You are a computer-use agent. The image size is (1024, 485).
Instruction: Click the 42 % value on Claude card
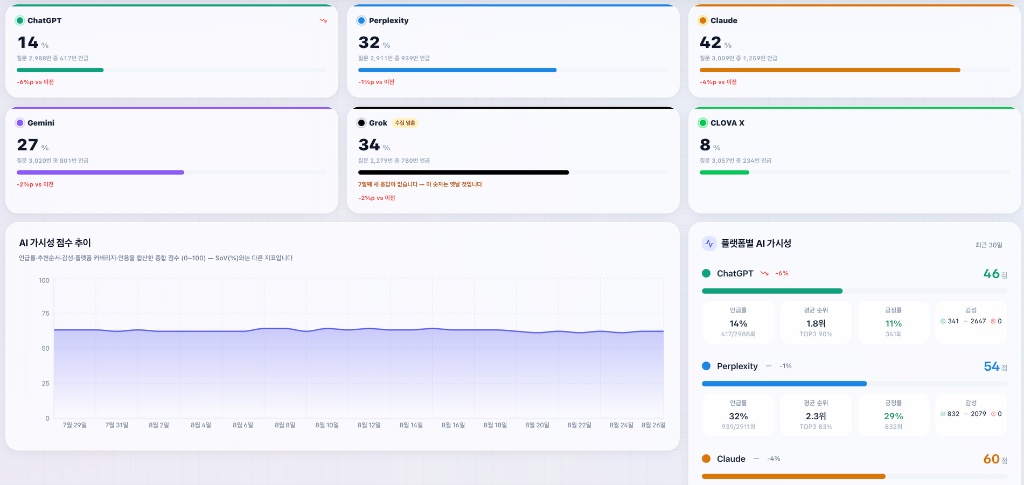click(715, 43)
